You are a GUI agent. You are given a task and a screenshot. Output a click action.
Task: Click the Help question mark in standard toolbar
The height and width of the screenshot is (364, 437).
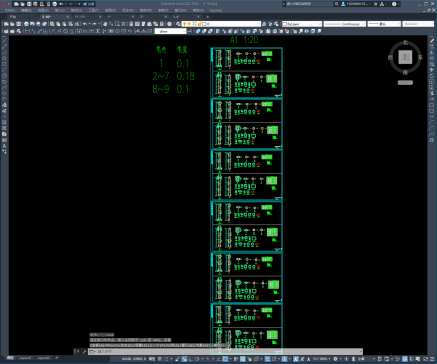tap(170, 24)
